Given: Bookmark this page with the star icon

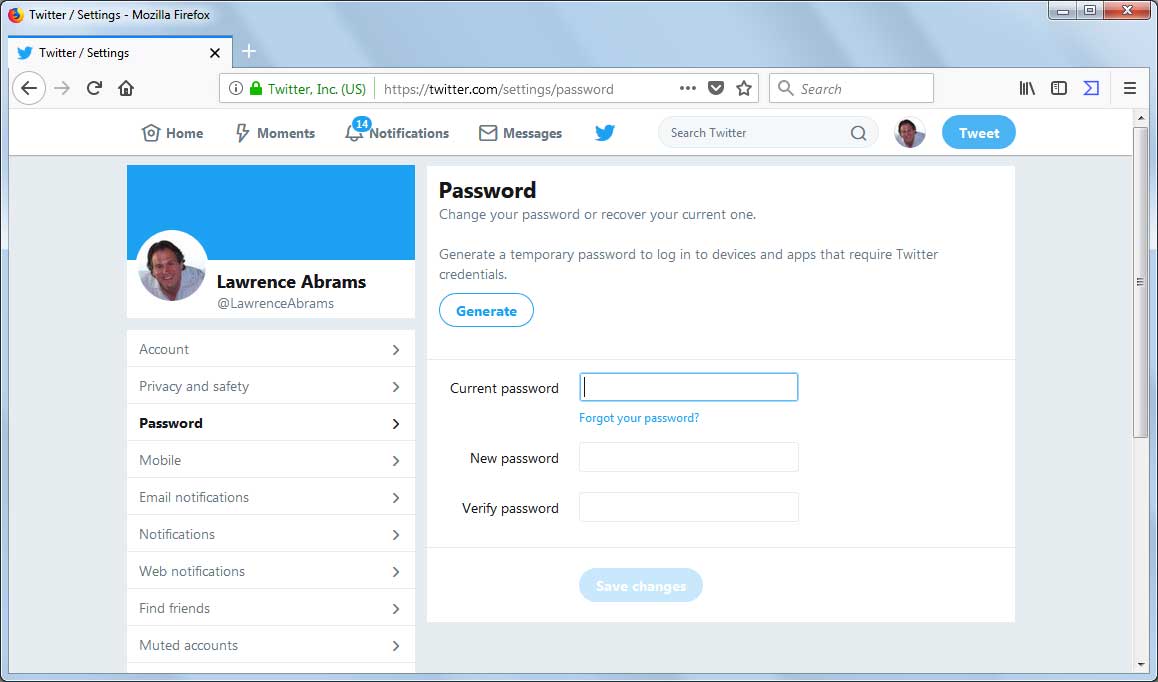Looking at the screenshot, I should [x=744, y=88].
